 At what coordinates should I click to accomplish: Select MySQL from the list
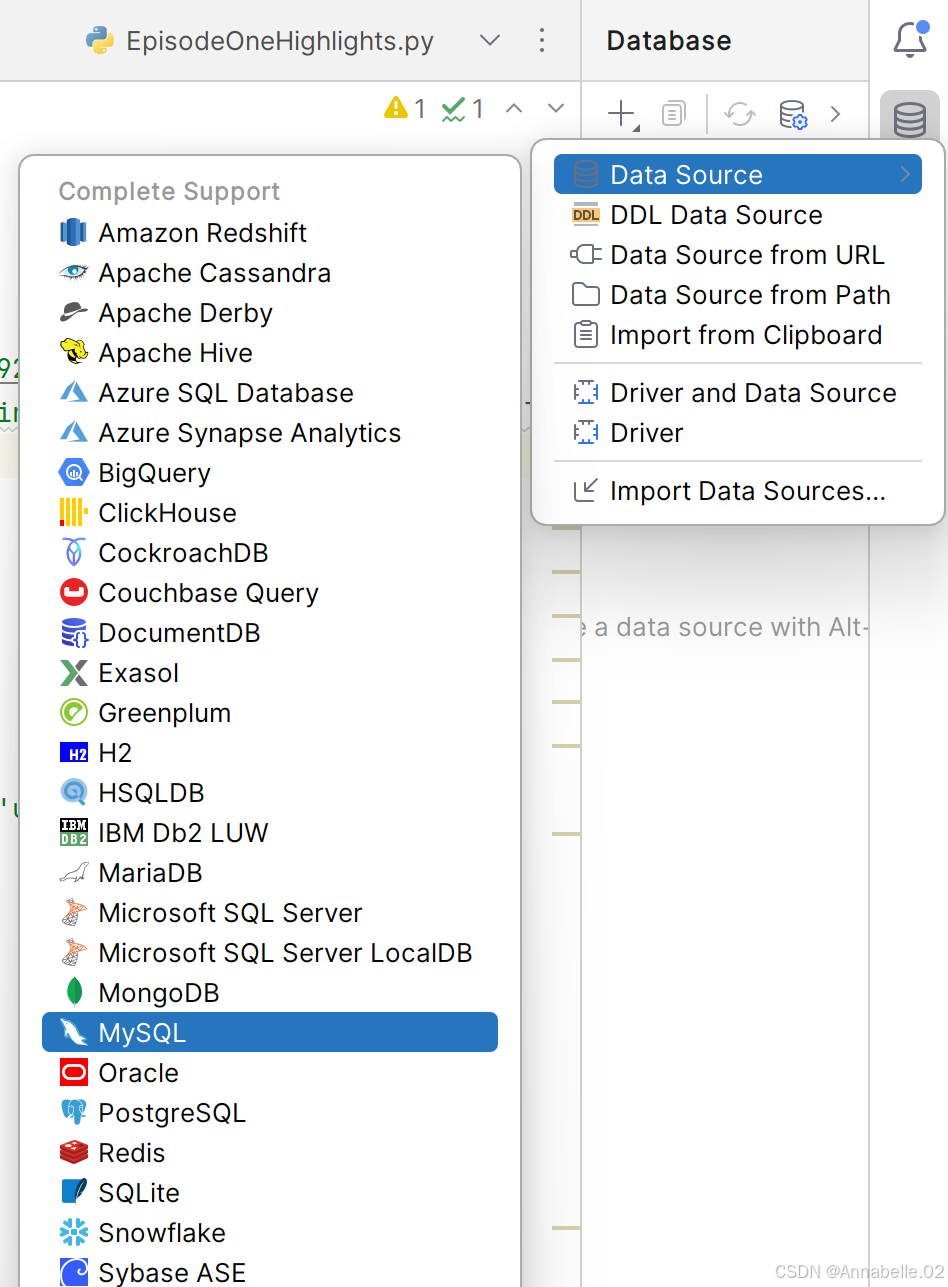[x=270, y=1033]
